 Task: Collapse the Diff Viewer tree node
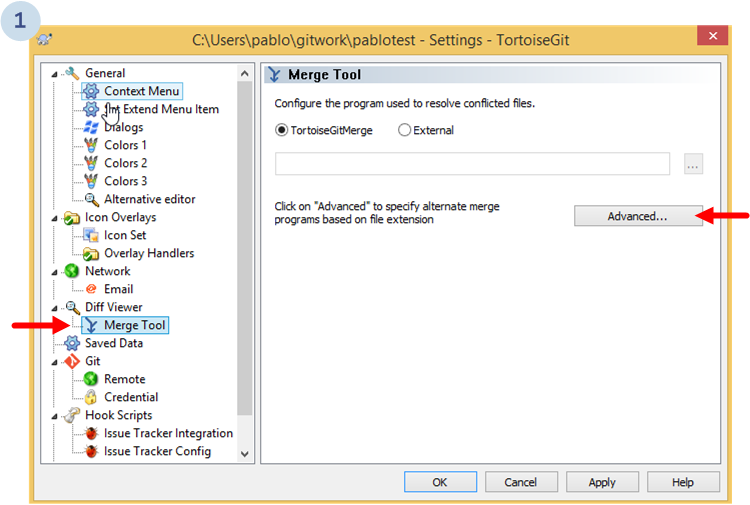(55, 308)
